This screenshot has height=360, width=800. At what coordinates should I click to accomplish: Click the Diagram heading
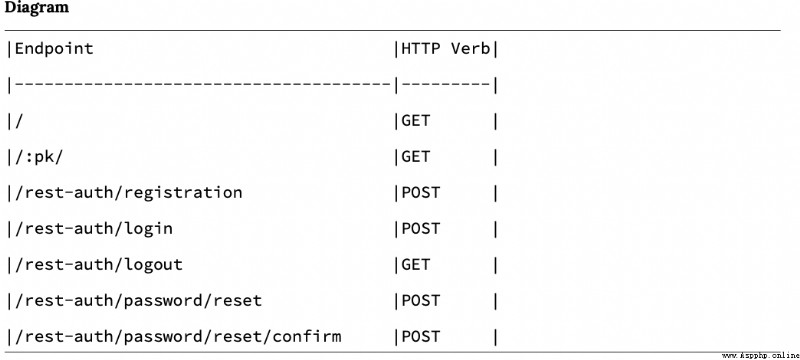pos(36,9)
